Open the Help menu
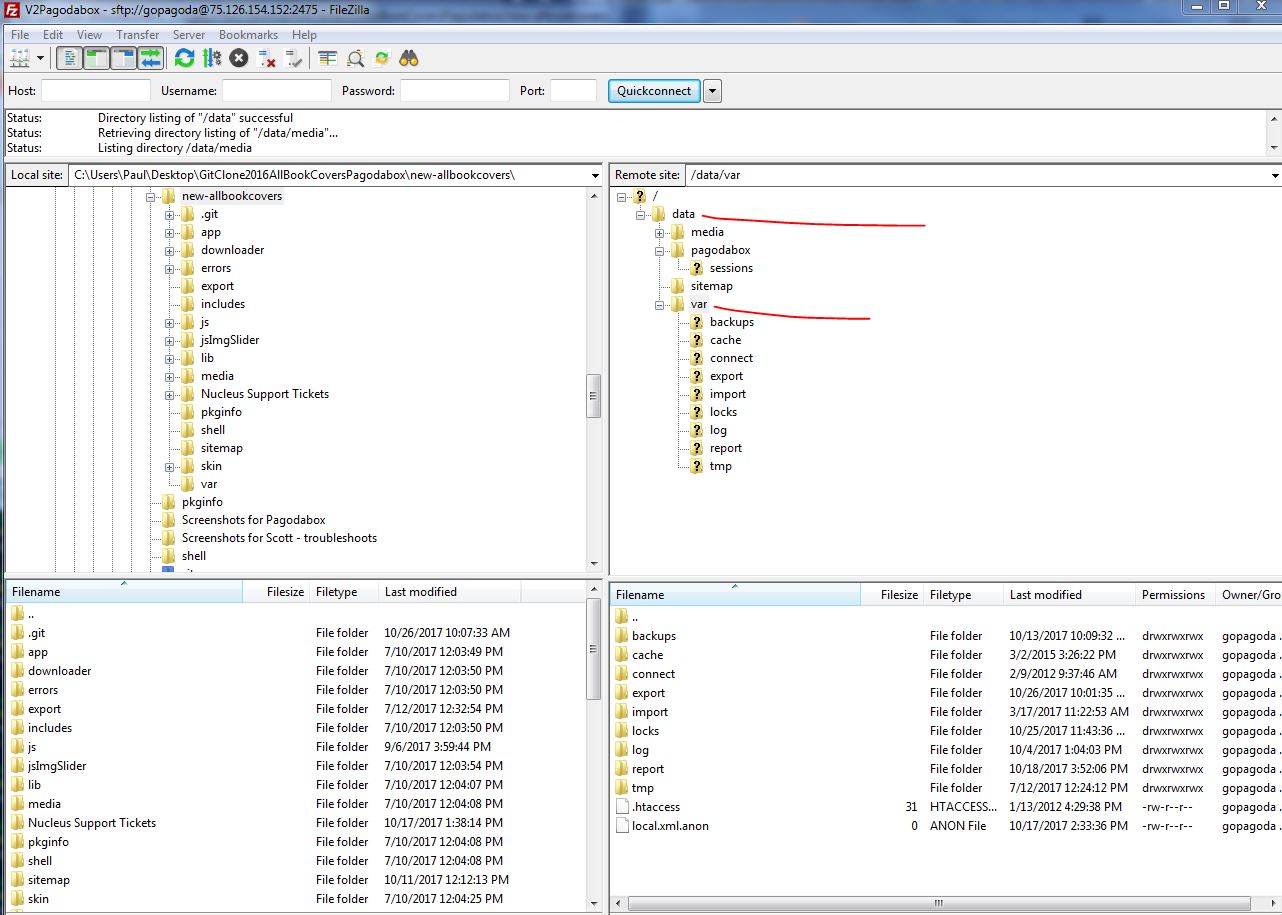The width and height of the screenshot is (1282, 915). (304, 35)
